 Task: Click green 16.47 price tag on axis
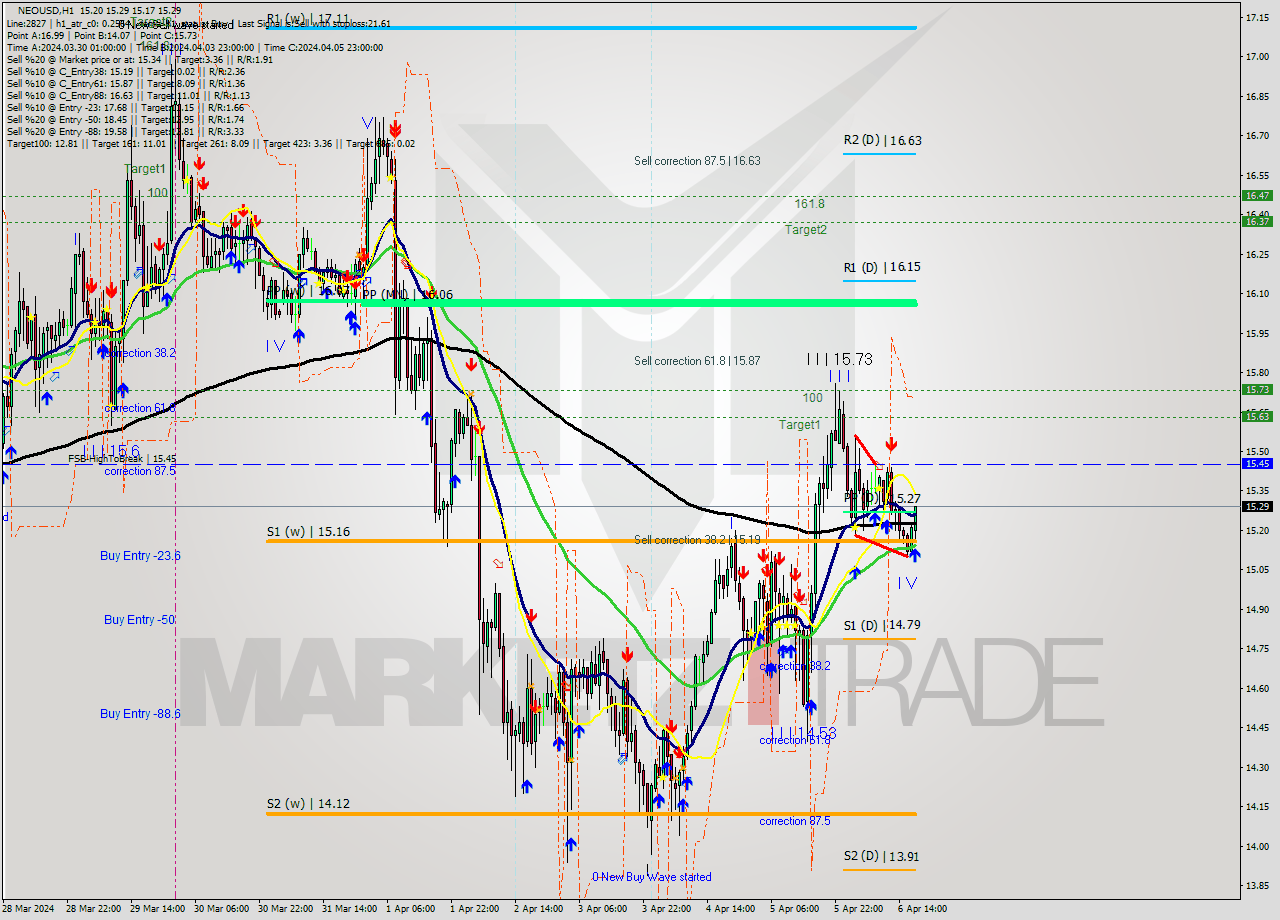click(1256, 196)
